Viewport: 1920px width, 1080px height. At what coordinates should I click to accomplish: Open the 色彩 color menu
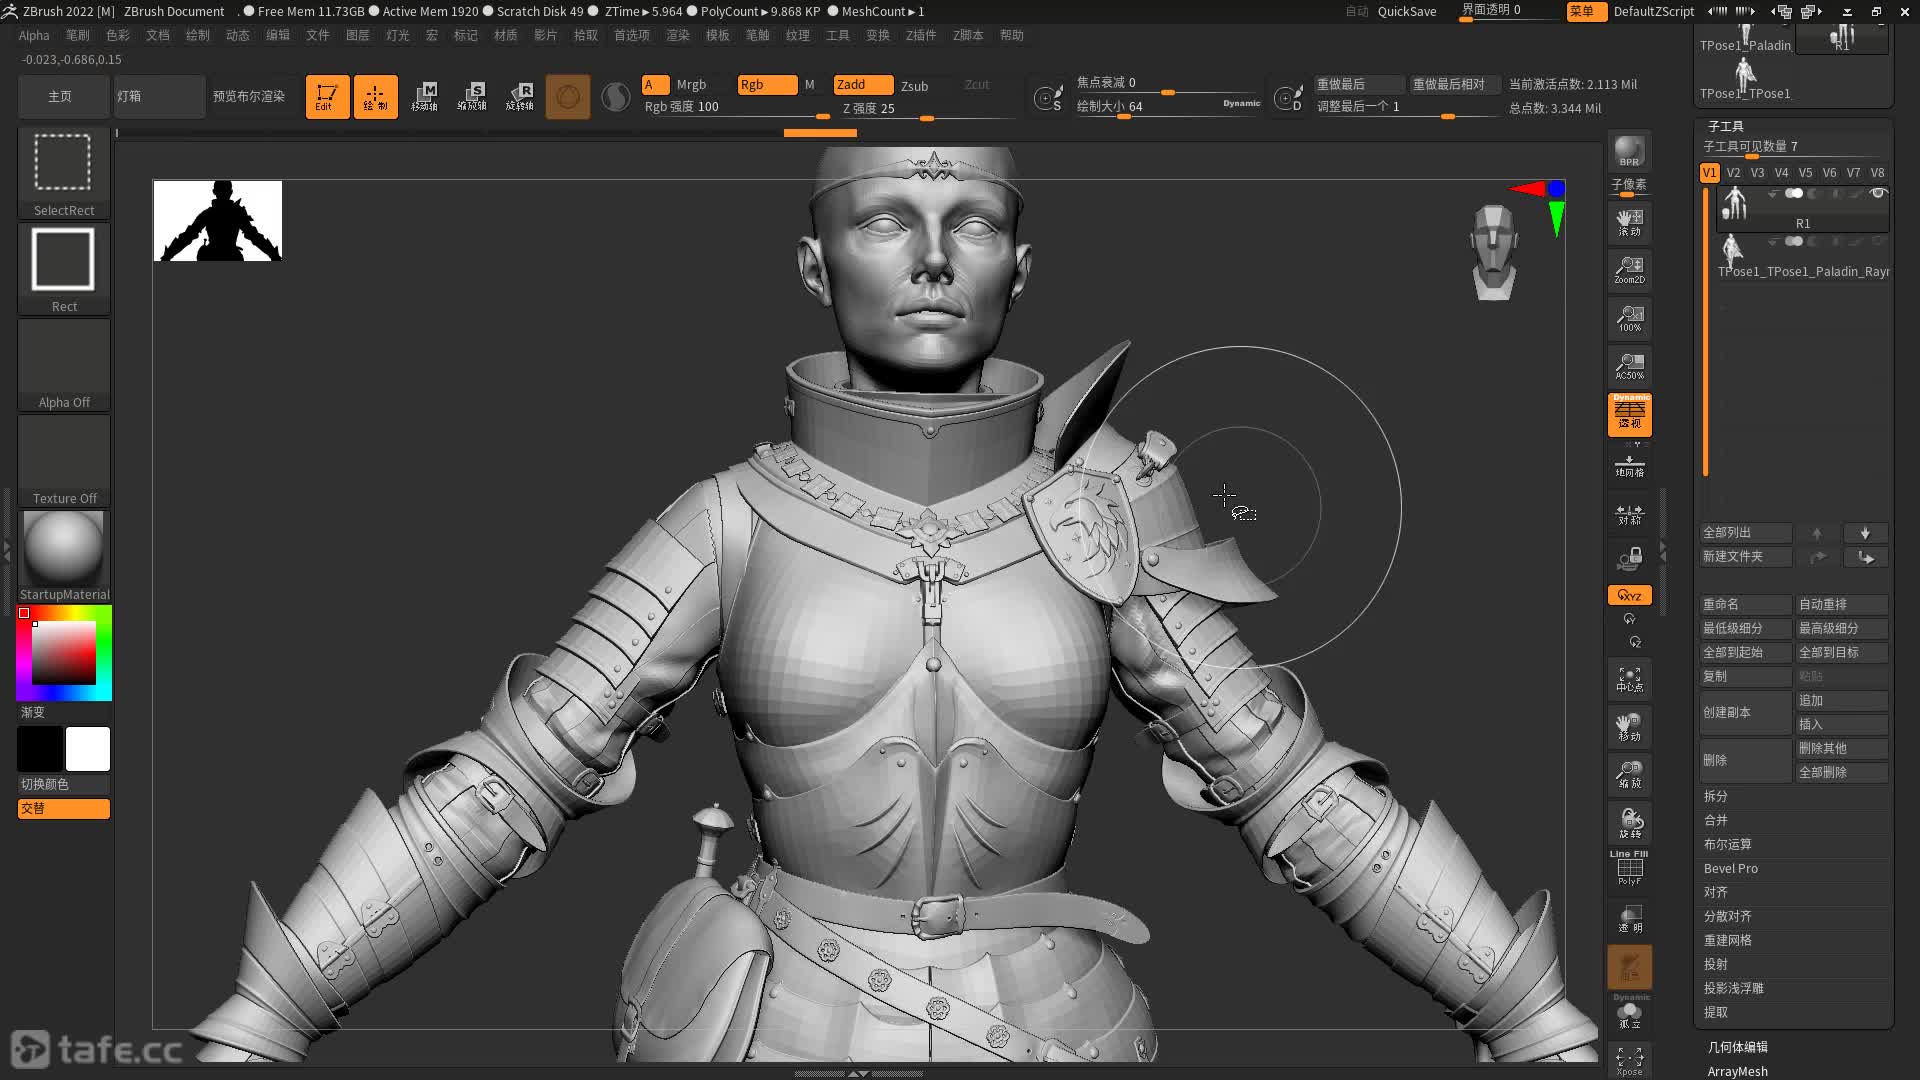(118, 35)
